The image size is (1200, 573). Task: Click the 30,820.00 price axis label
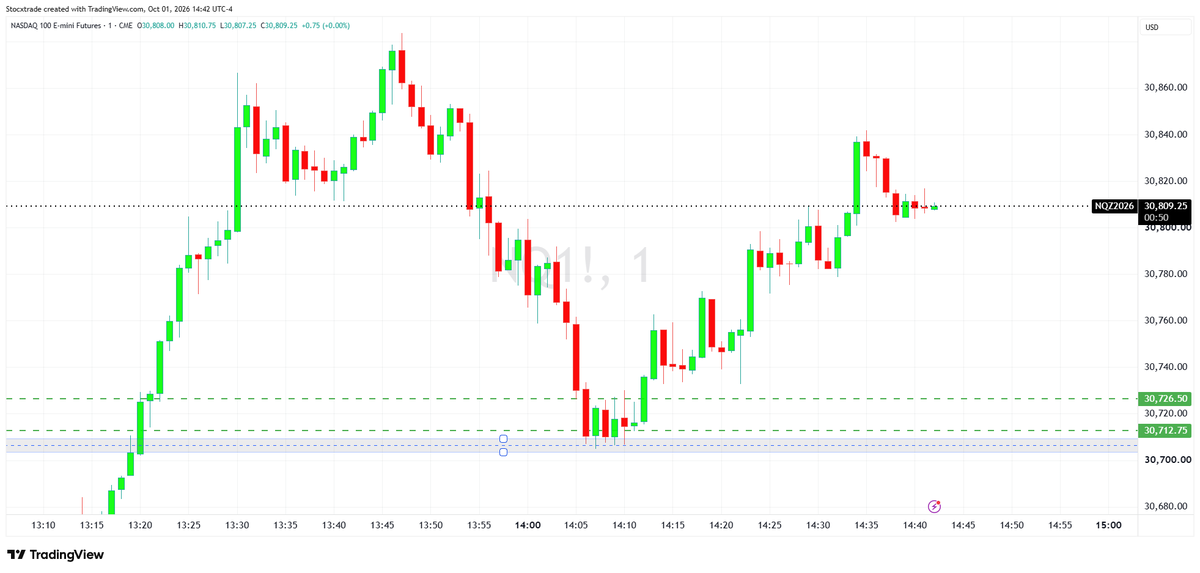[1165, 181]
